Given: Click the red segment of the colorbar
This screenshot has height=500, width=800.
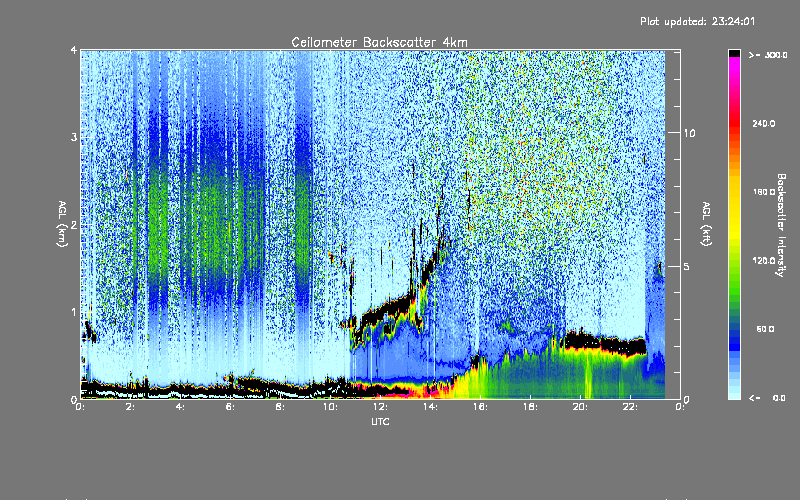Looking at the screenshot, I should point(734,125).
